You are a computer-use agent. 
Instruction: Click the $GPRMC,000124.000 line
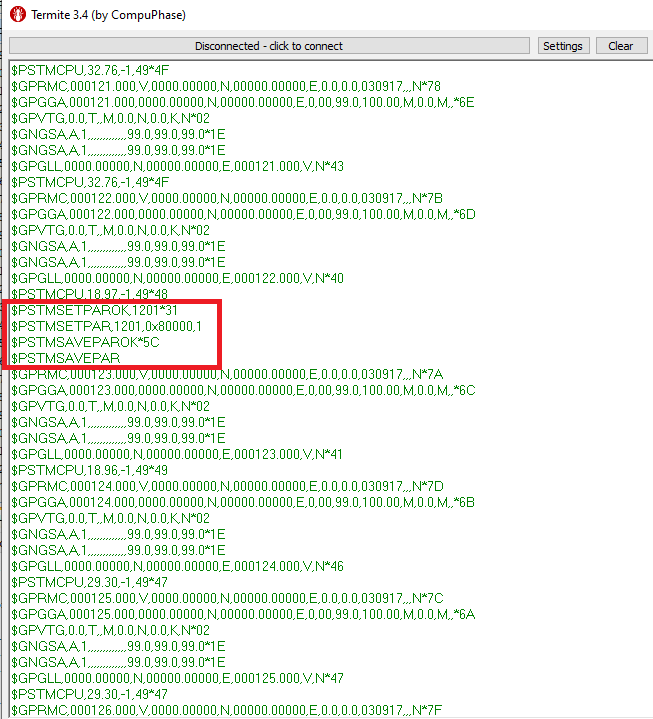click(x=227, y=486)
